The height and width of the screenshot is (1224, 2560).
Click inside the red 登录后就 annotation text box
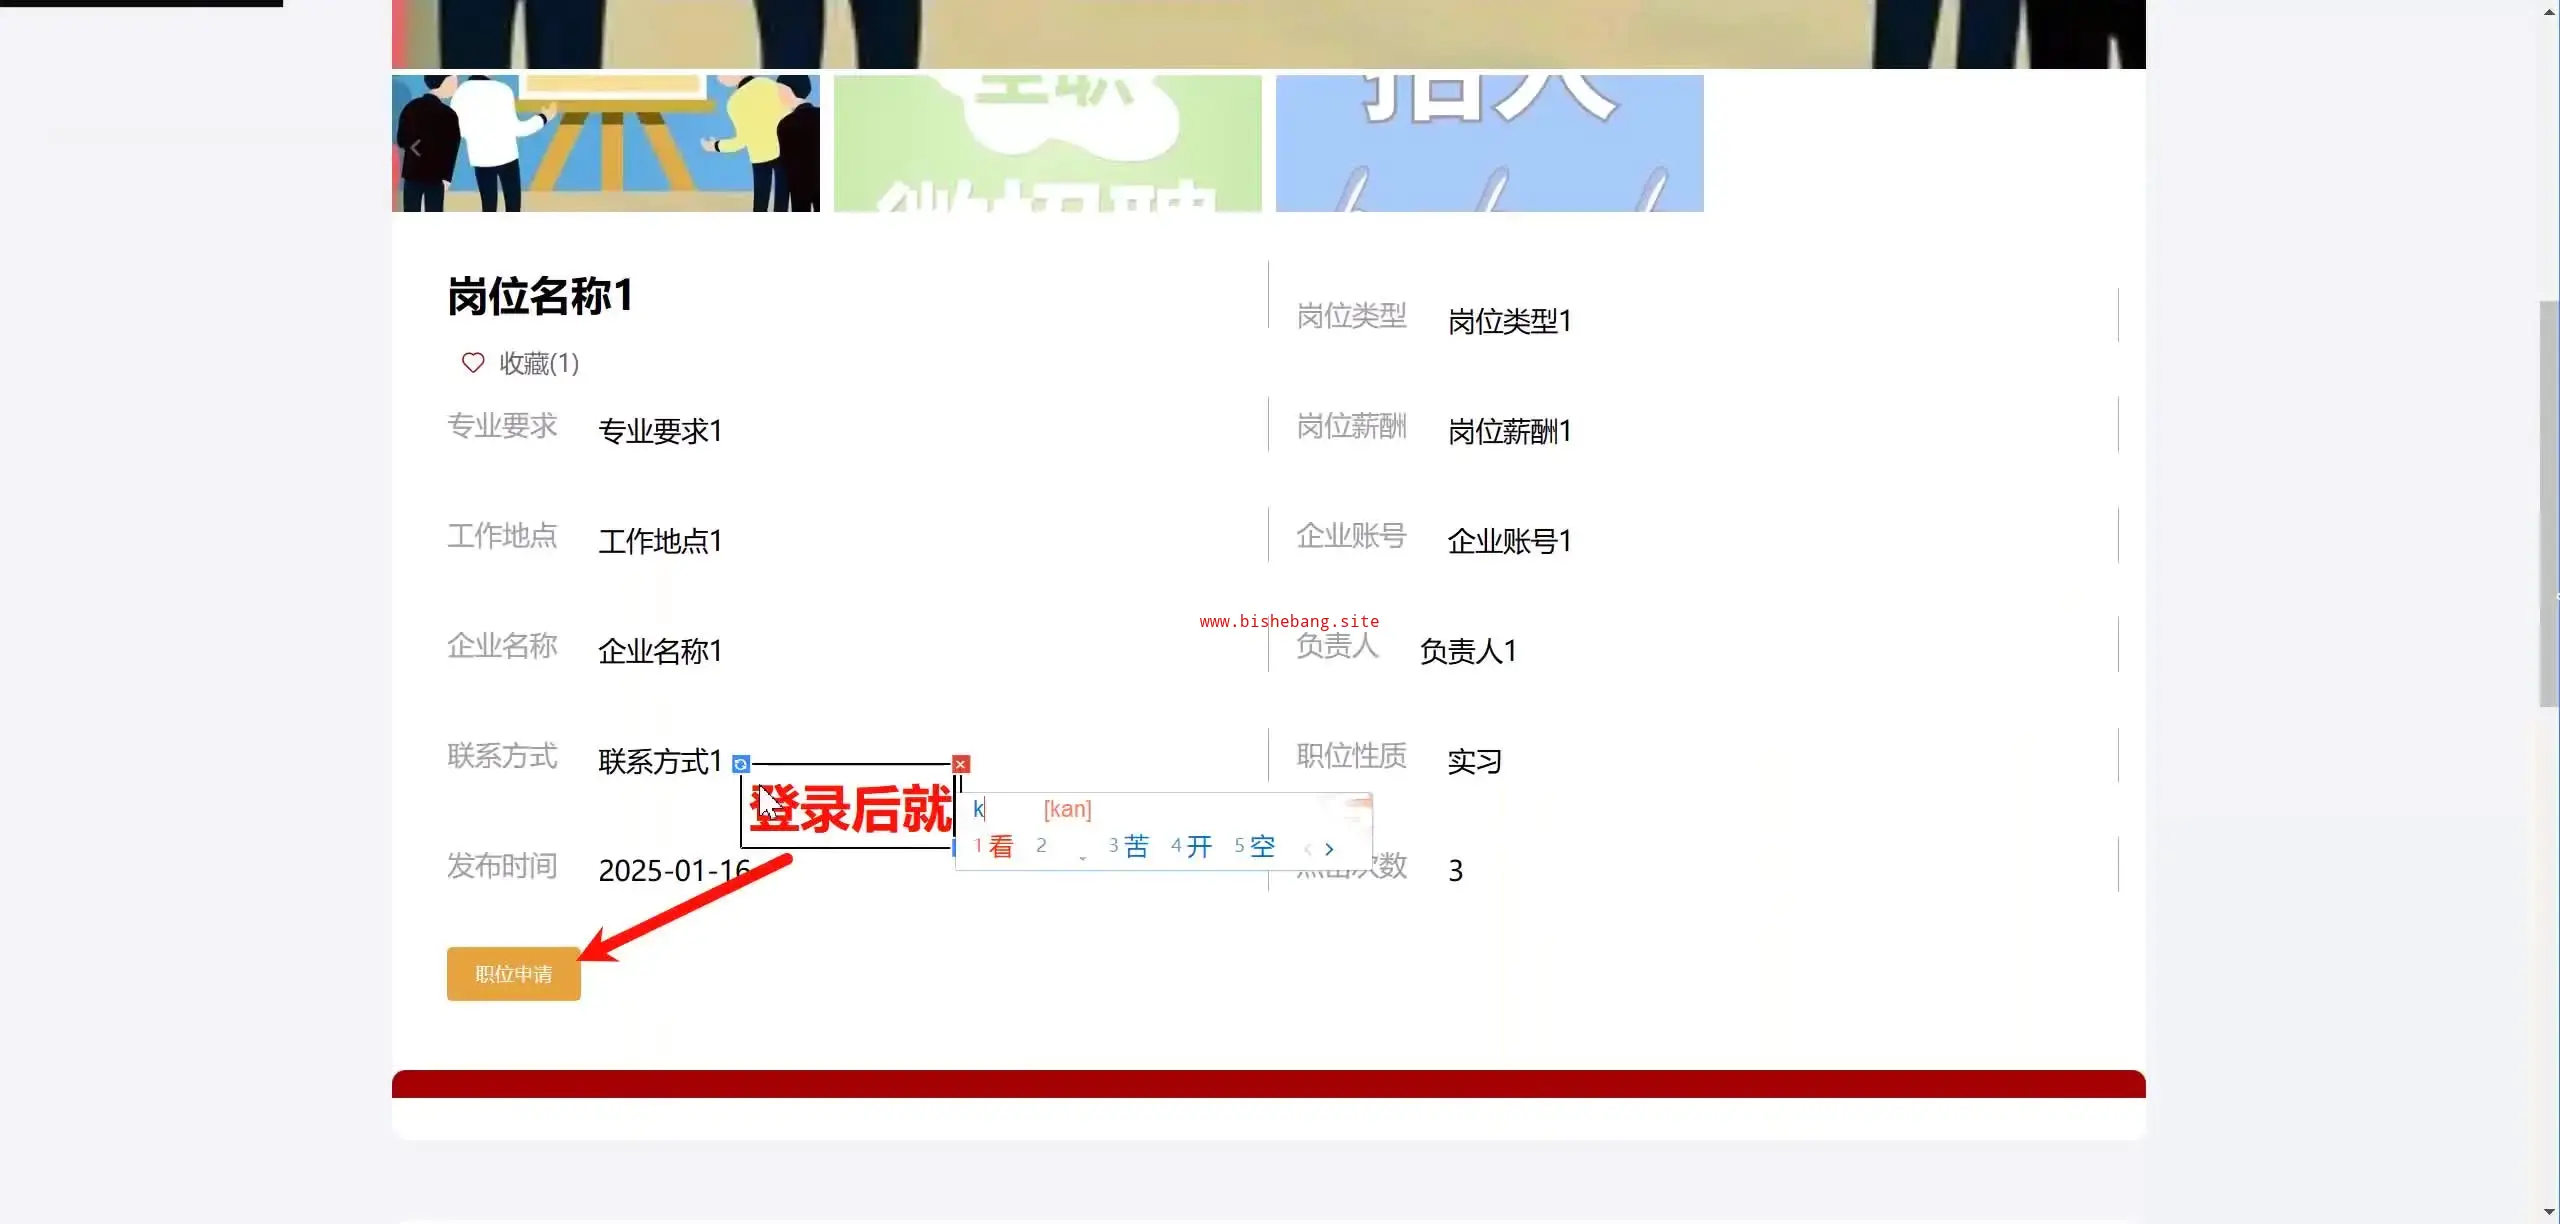point(850,808)
